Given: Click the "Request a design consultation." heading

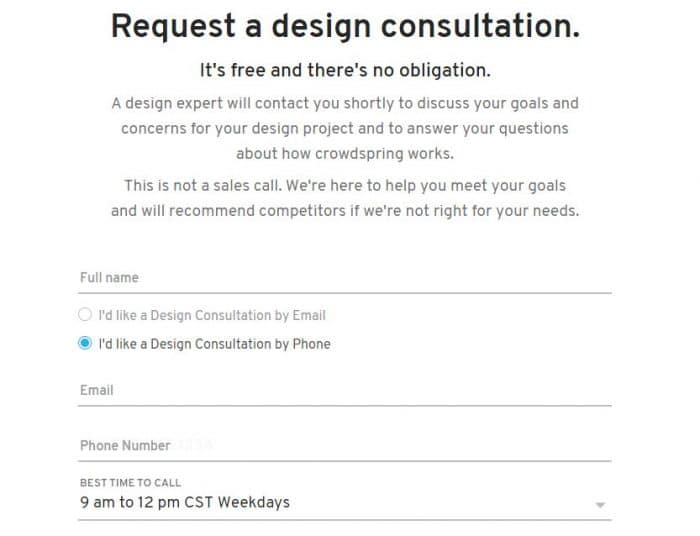Looking at the screenshot, I should click(345, 27).
